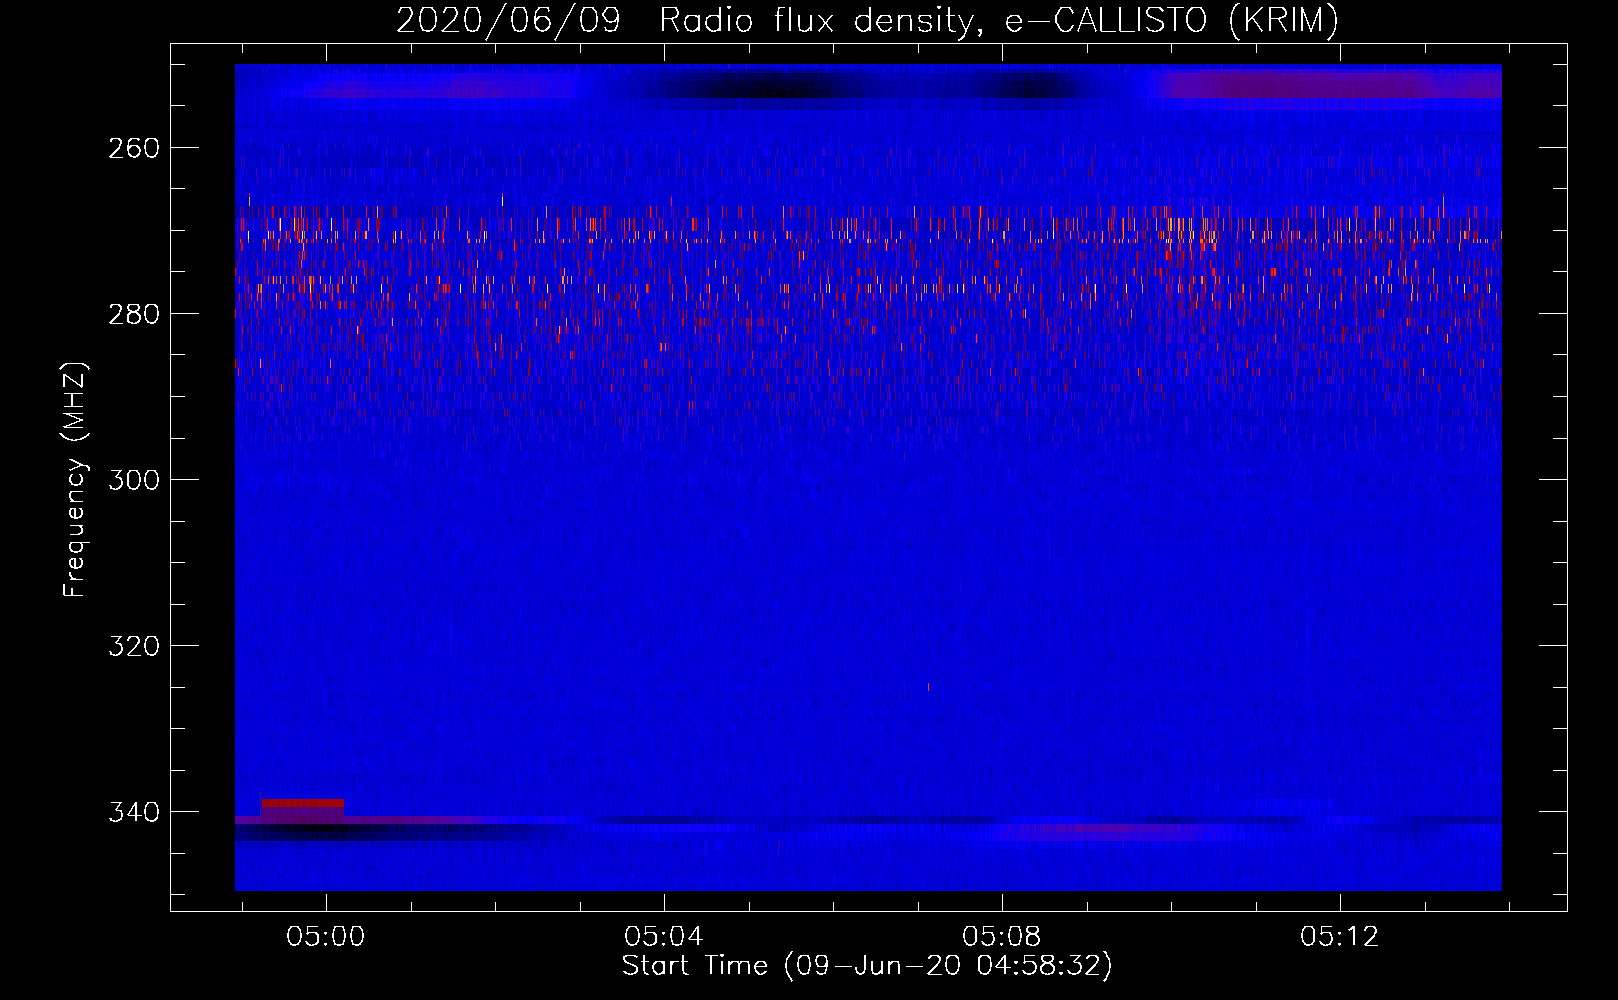1618x1000 pixels.
Task: Click the 340 frequency tick label
Action: pos(134,812)
